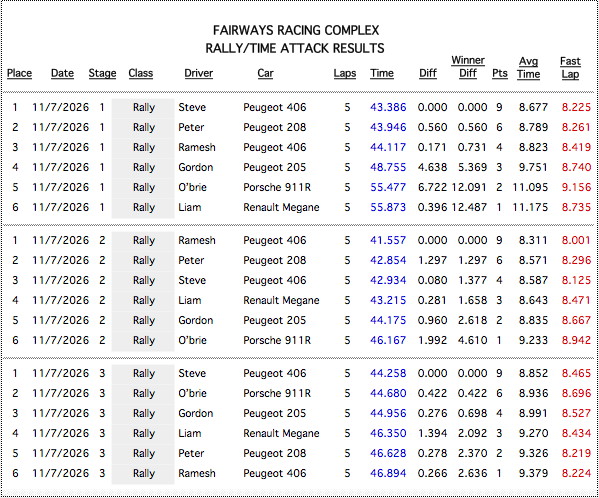The width and height of the screenshot is (599, 498).
Task: Select Steve's stage 1 time 43.386
Action: pyautogui.click(x=388, y=107)
